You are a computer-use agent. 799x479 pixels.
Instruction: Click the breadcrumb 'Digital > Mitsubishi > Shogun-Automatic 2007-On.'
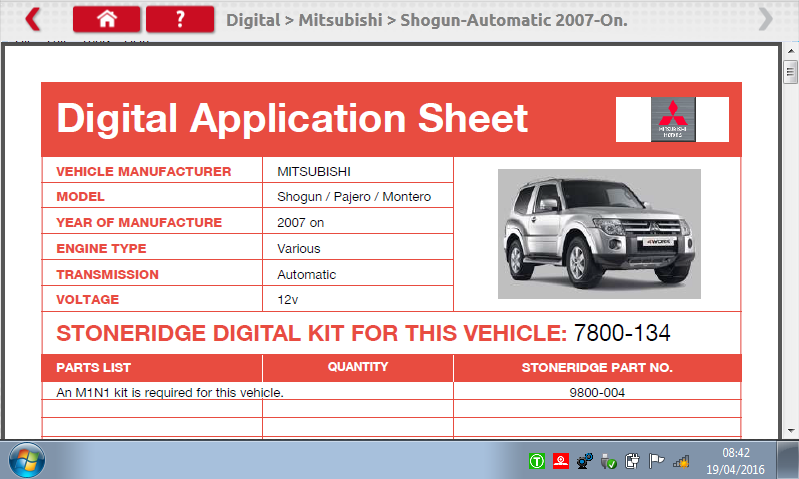tap(427, 20)
